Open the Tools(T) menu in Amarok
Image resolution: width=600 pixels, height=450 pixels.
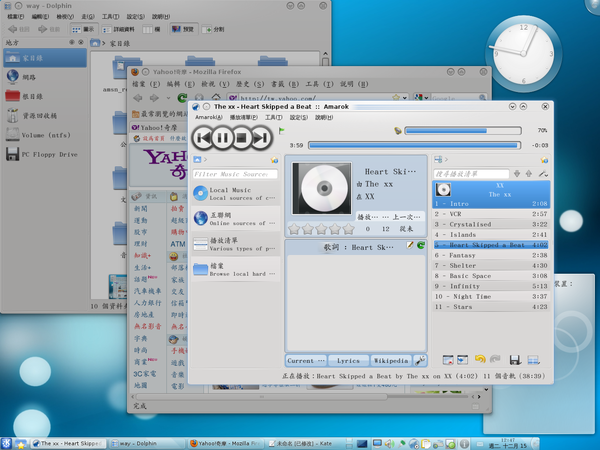[x=274, y=117]
